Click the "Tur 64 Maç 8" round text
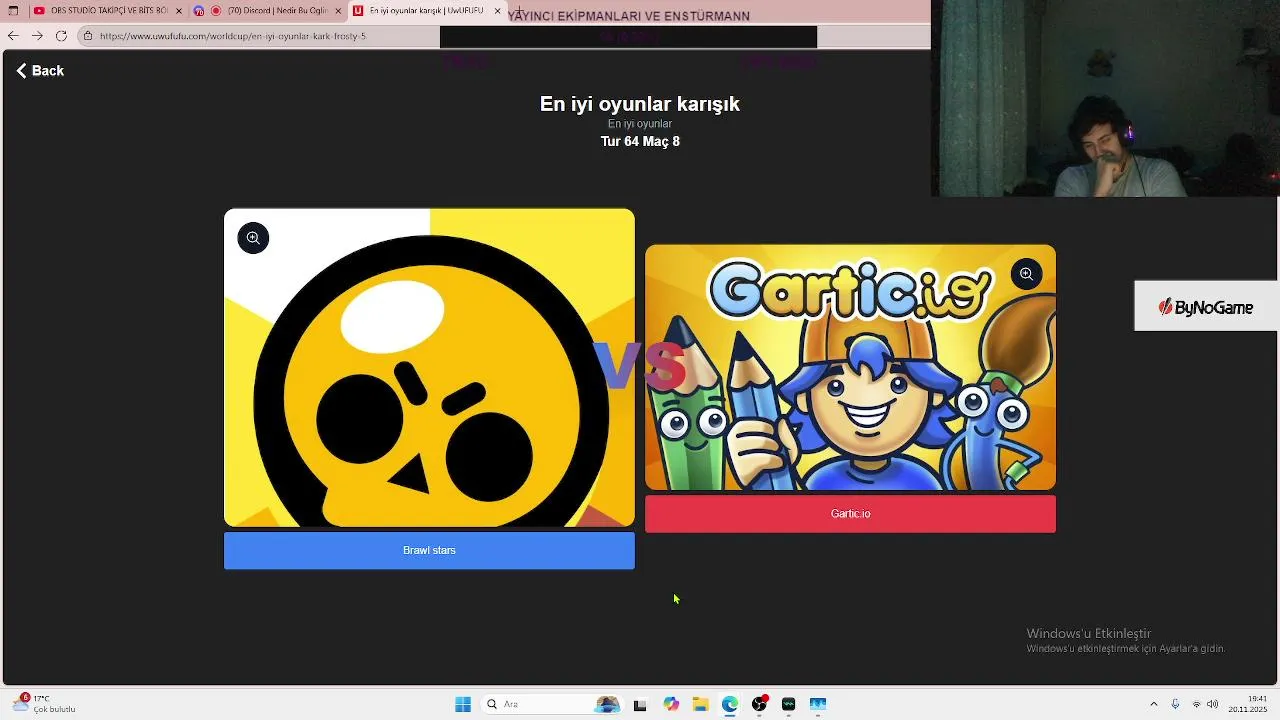The width and height of the screenshot is (1280, 720). click(640, 141)
